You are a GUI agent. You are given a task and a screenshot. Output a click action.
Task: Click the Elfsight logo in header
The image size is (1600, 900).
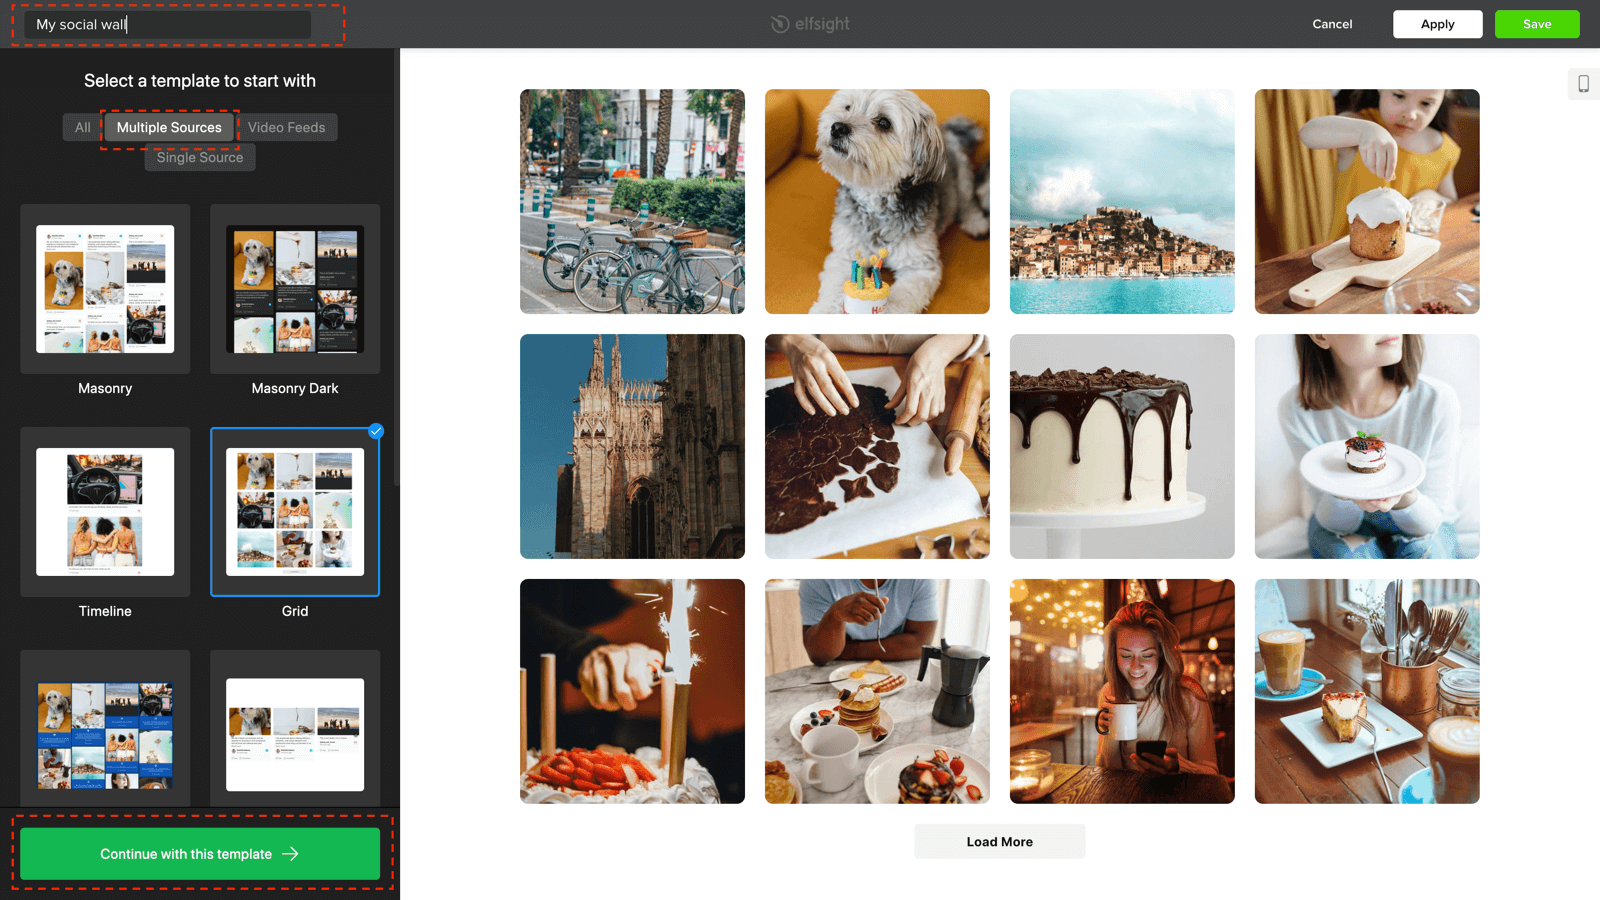(809, 24)
